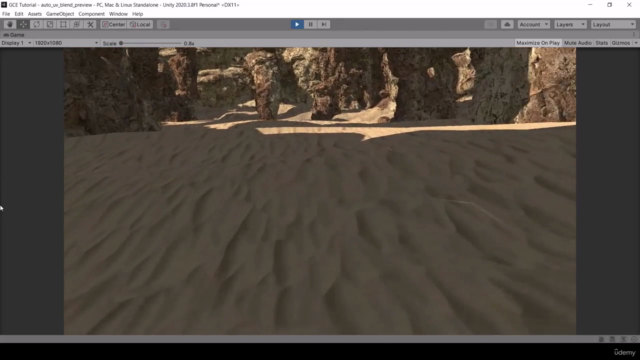Pause the running game
640x360 pixels.
(310, 24)
